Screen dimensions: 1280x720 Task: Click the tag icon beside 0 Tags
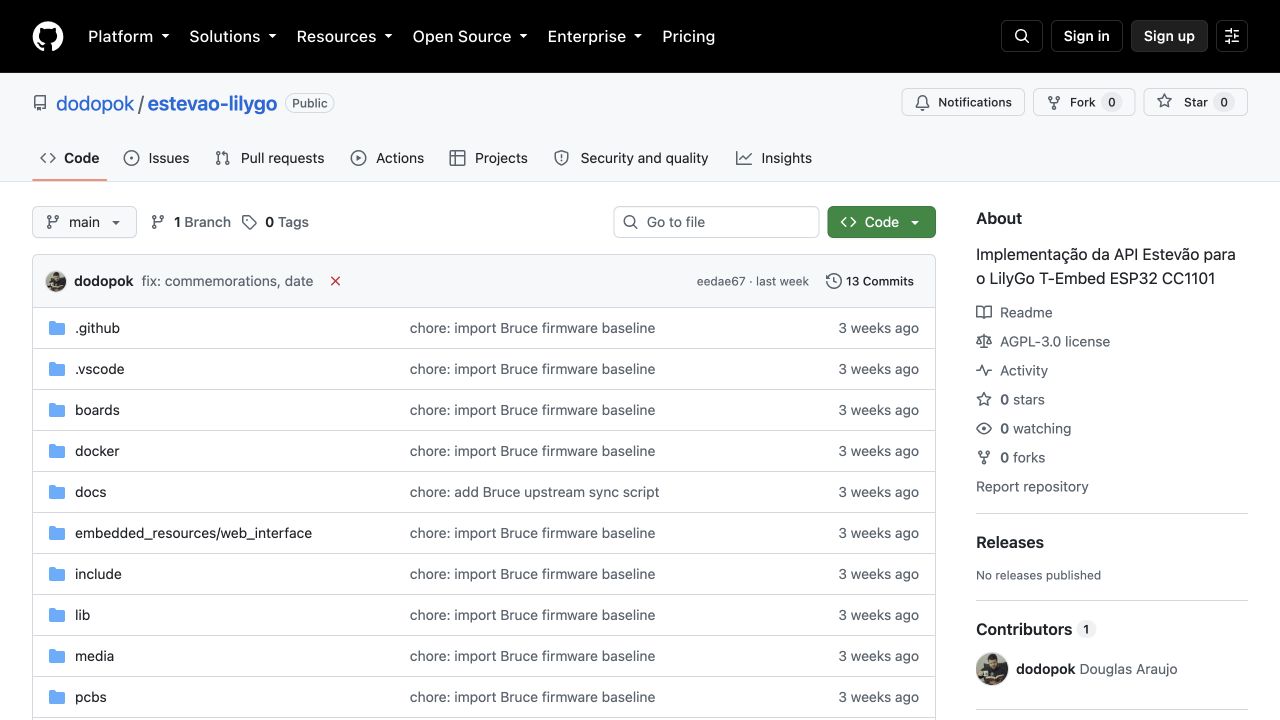249,222
